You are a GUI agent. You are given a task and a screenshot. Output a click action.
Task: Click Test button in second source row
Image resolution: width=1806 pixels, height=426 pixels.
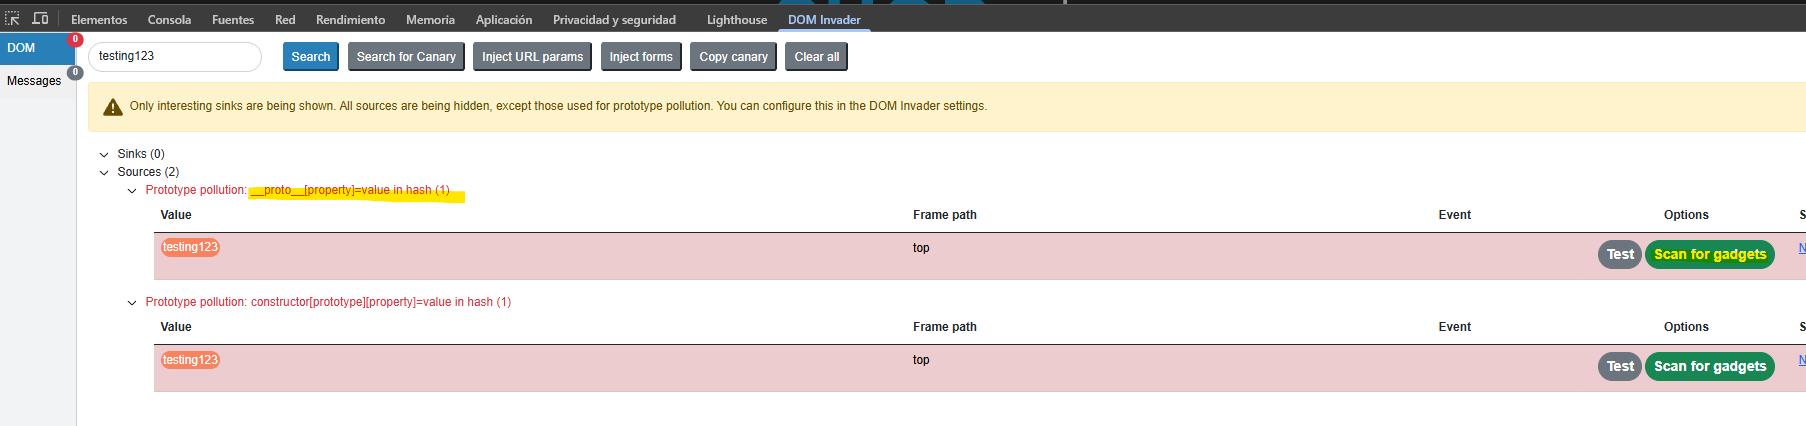(x=1619, y=367)
